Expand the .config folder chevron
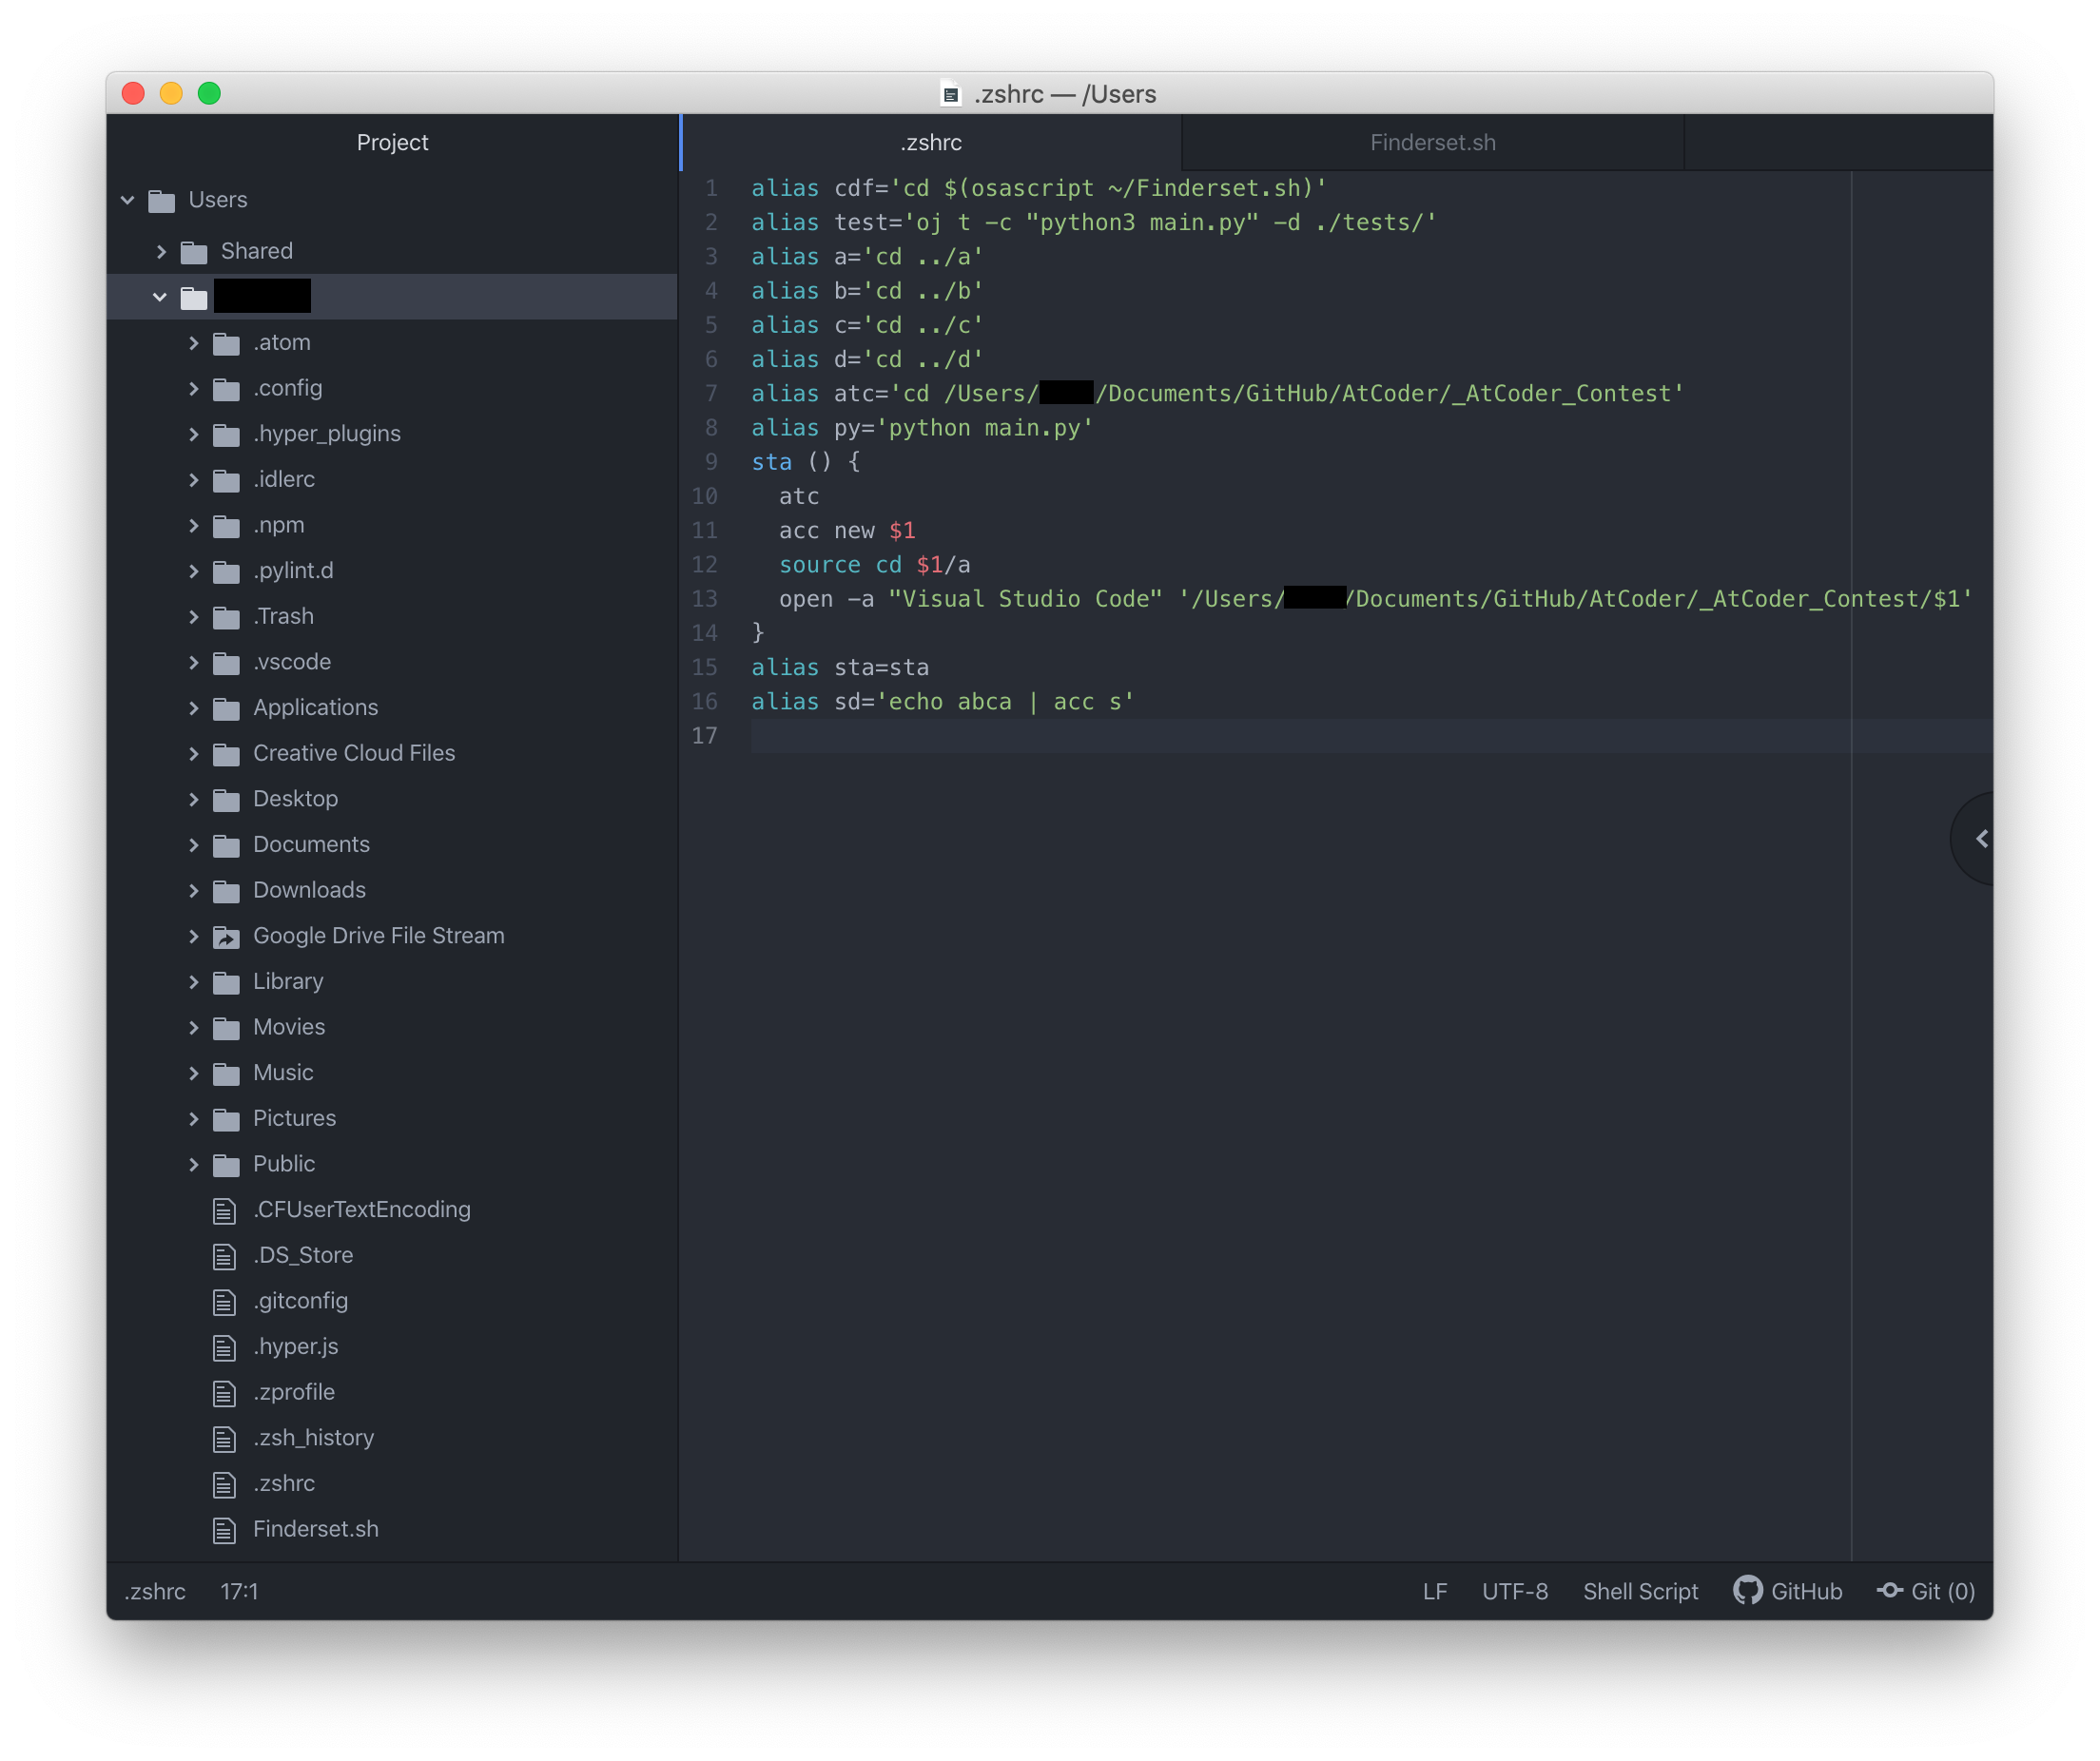The image size is (2100, 1761). click(x=194, y=388)
